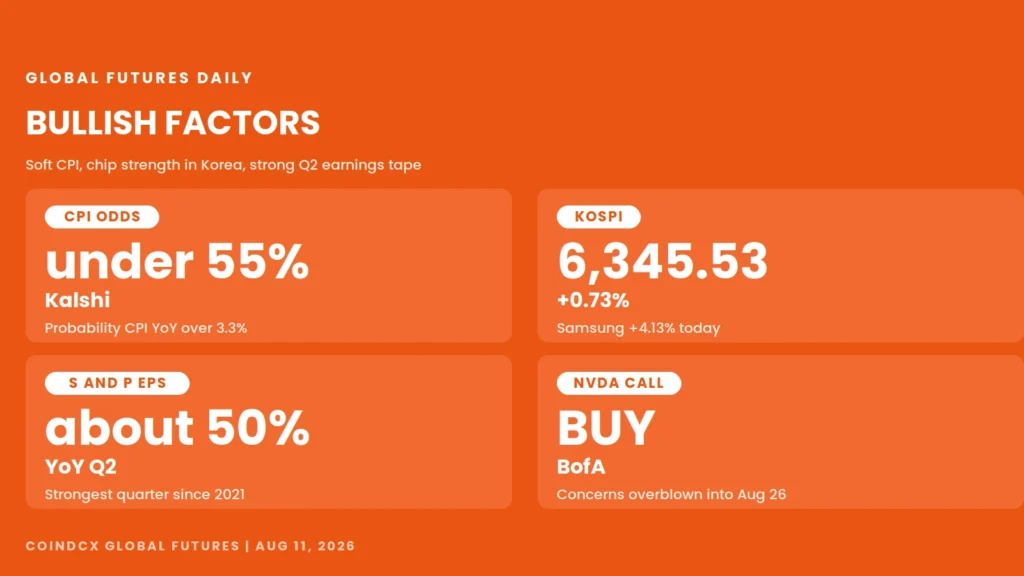Click the YoY Q2 subtitle

tap(80, 467)
